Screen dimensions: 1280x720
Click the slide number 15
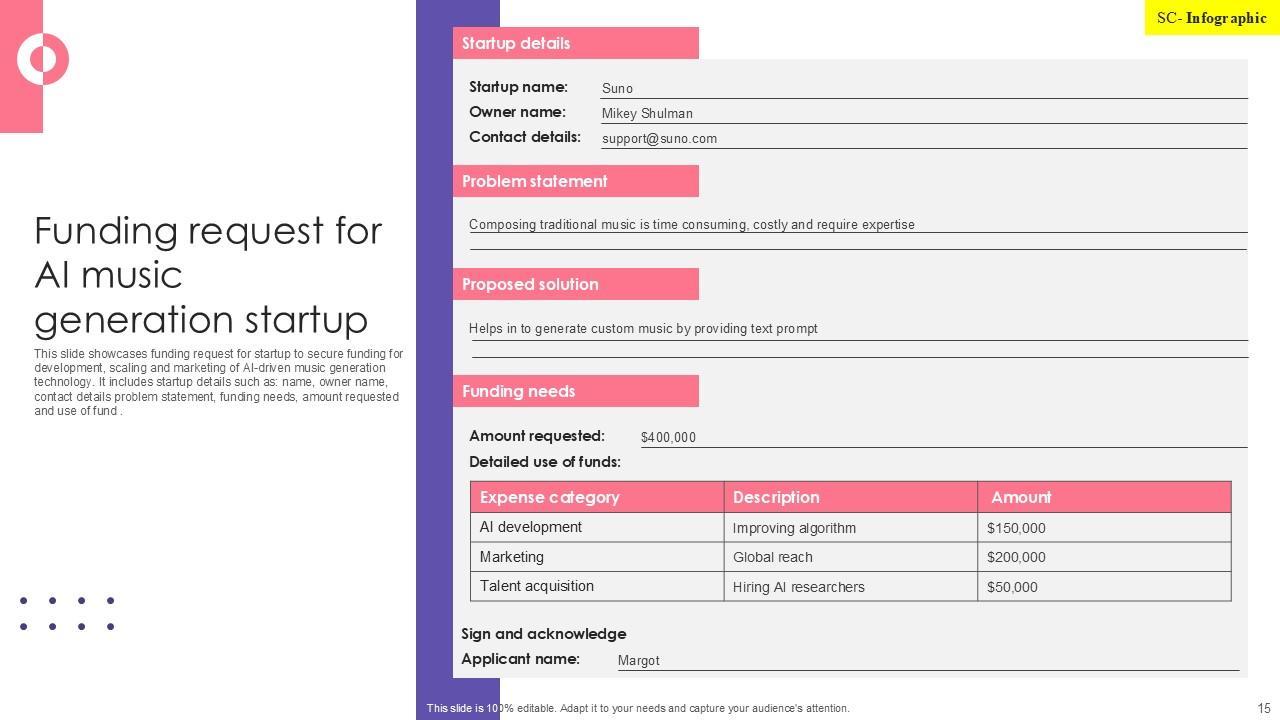1264,708
